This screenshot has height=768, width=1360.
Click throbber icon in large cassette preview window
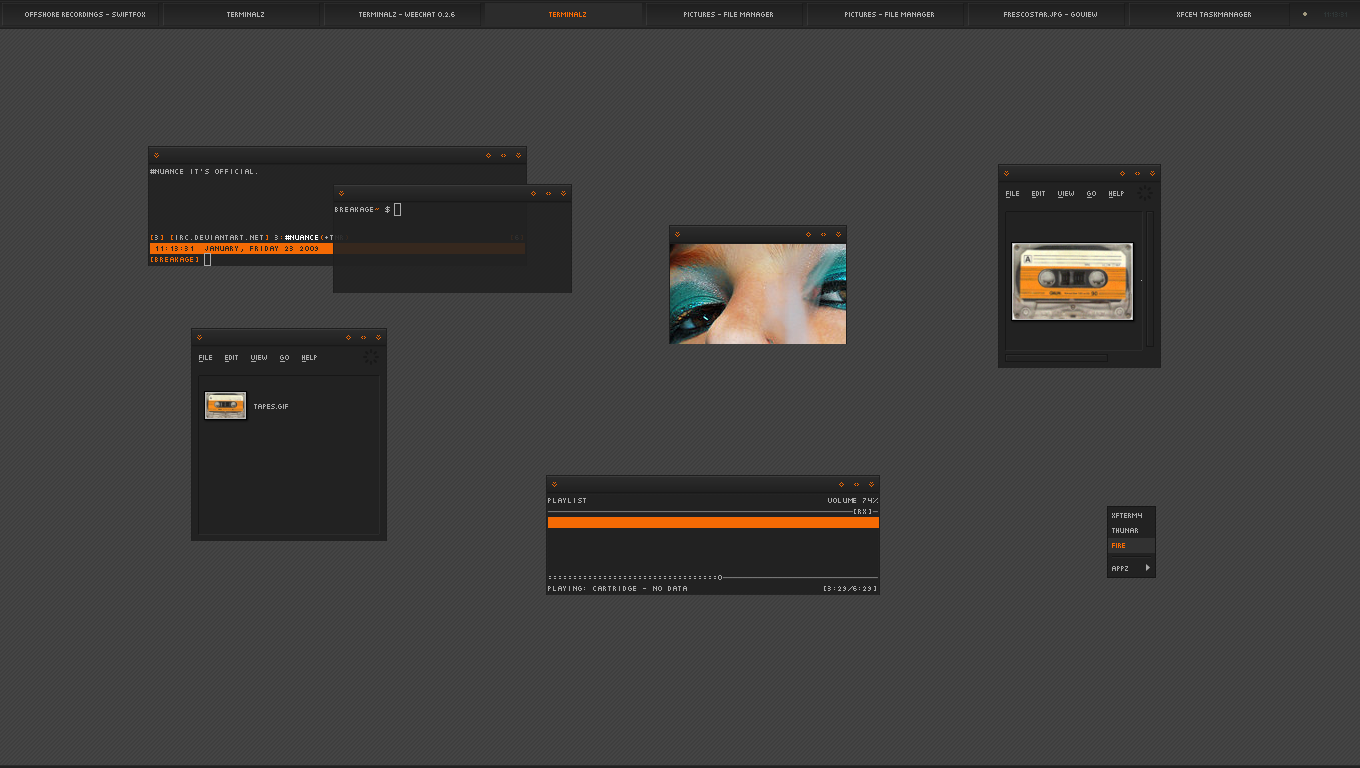click(1145, 193)
